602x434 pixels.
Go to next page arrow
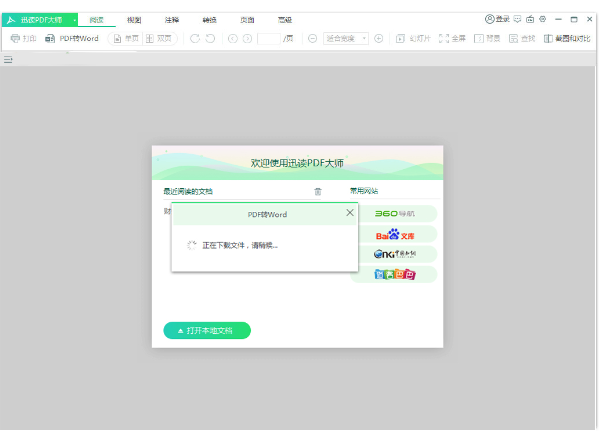[246, 38]
